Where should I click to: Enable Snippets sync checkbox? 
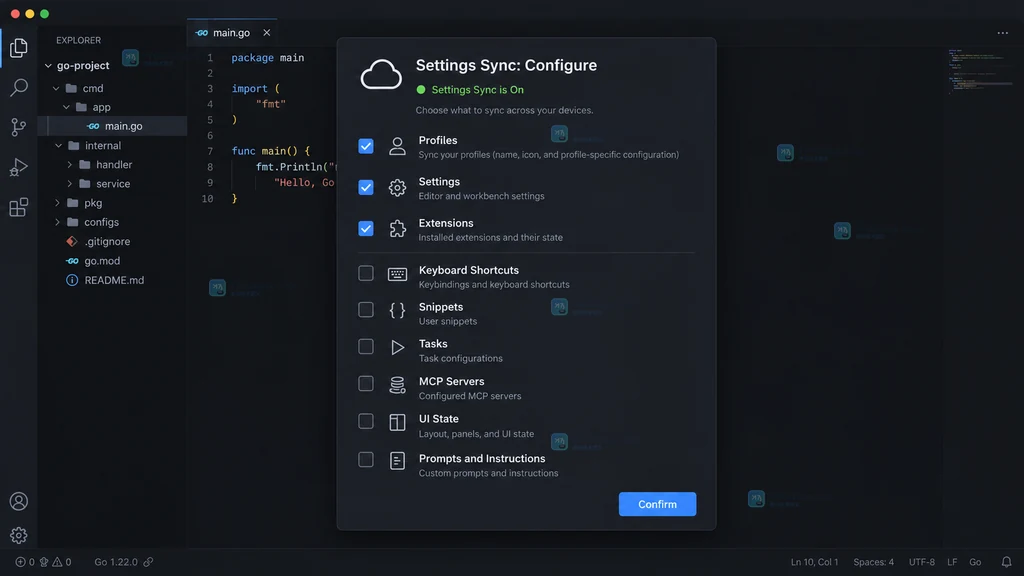[366, 310]
